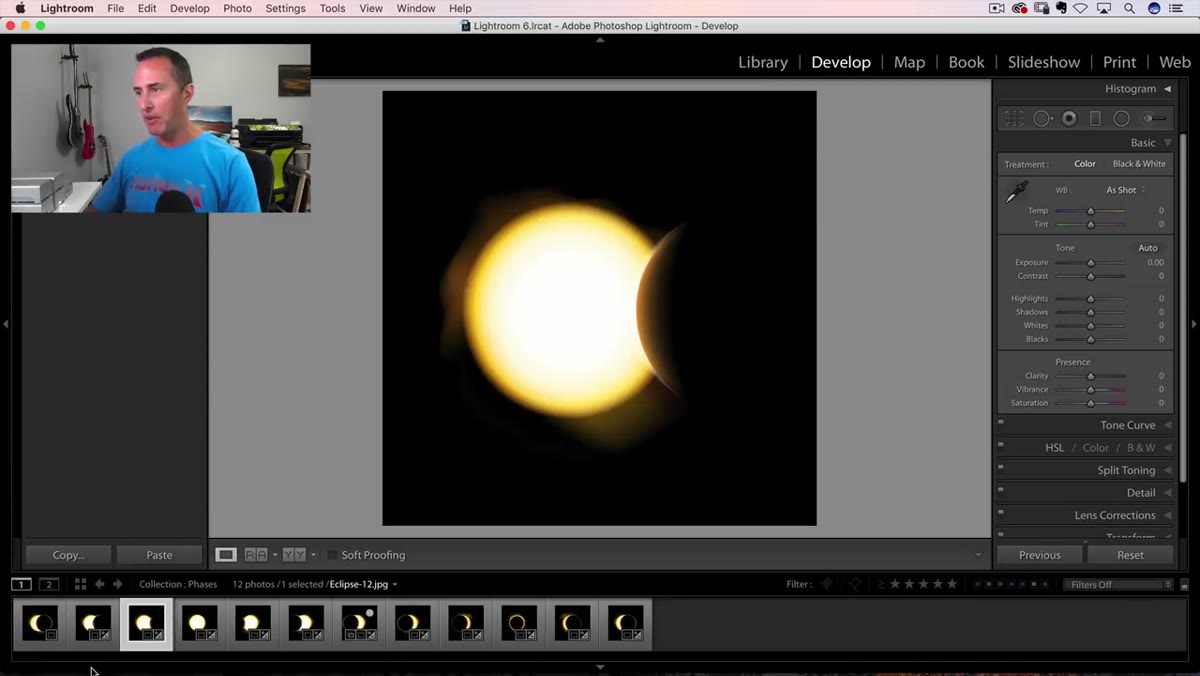Activate the Red Eye Correction tool
1200x676 pixels.
1069,118
